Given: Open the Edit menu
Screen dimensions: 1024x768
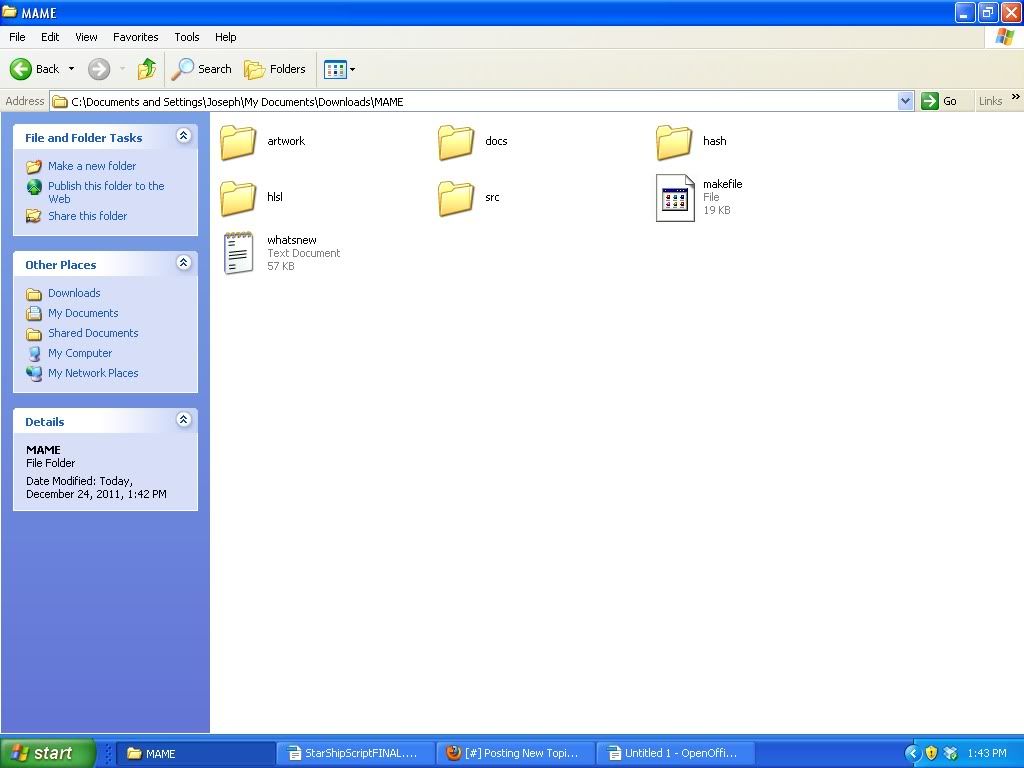Looking at the screenshot, I should pyautogui.click(x=50, y=37).
